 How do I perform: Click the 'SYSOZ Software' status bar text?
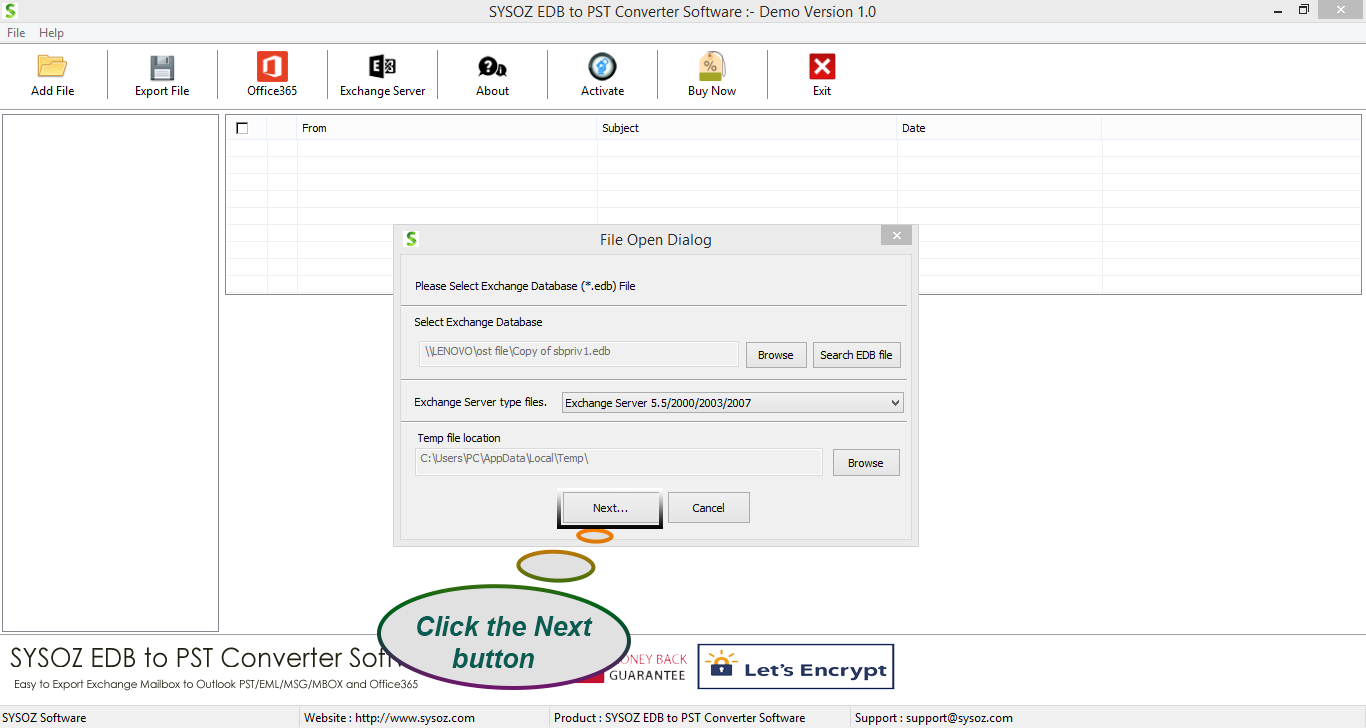pos(44,718)
